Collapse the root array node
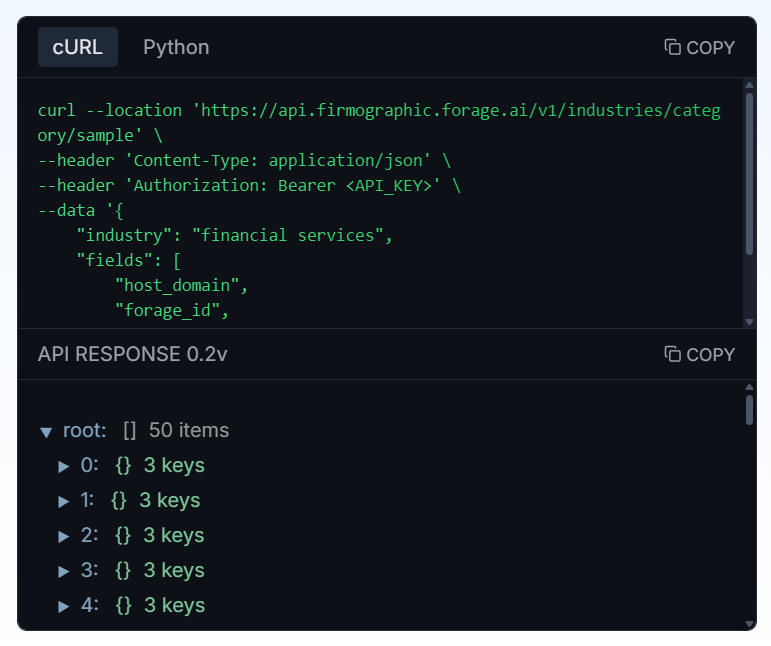 coord(46,432)
